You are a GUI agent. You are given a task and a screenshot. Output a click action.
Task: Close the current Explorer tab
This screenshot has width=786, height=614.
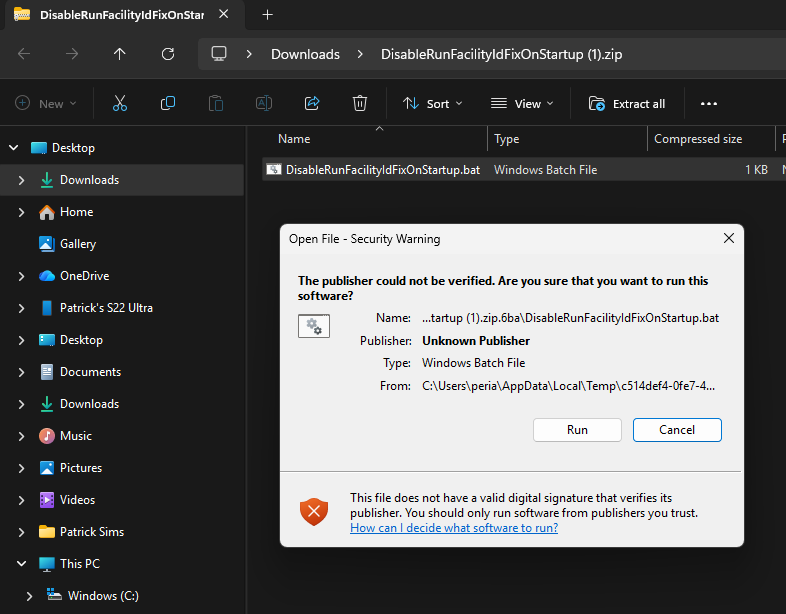[x=224, y=15]
